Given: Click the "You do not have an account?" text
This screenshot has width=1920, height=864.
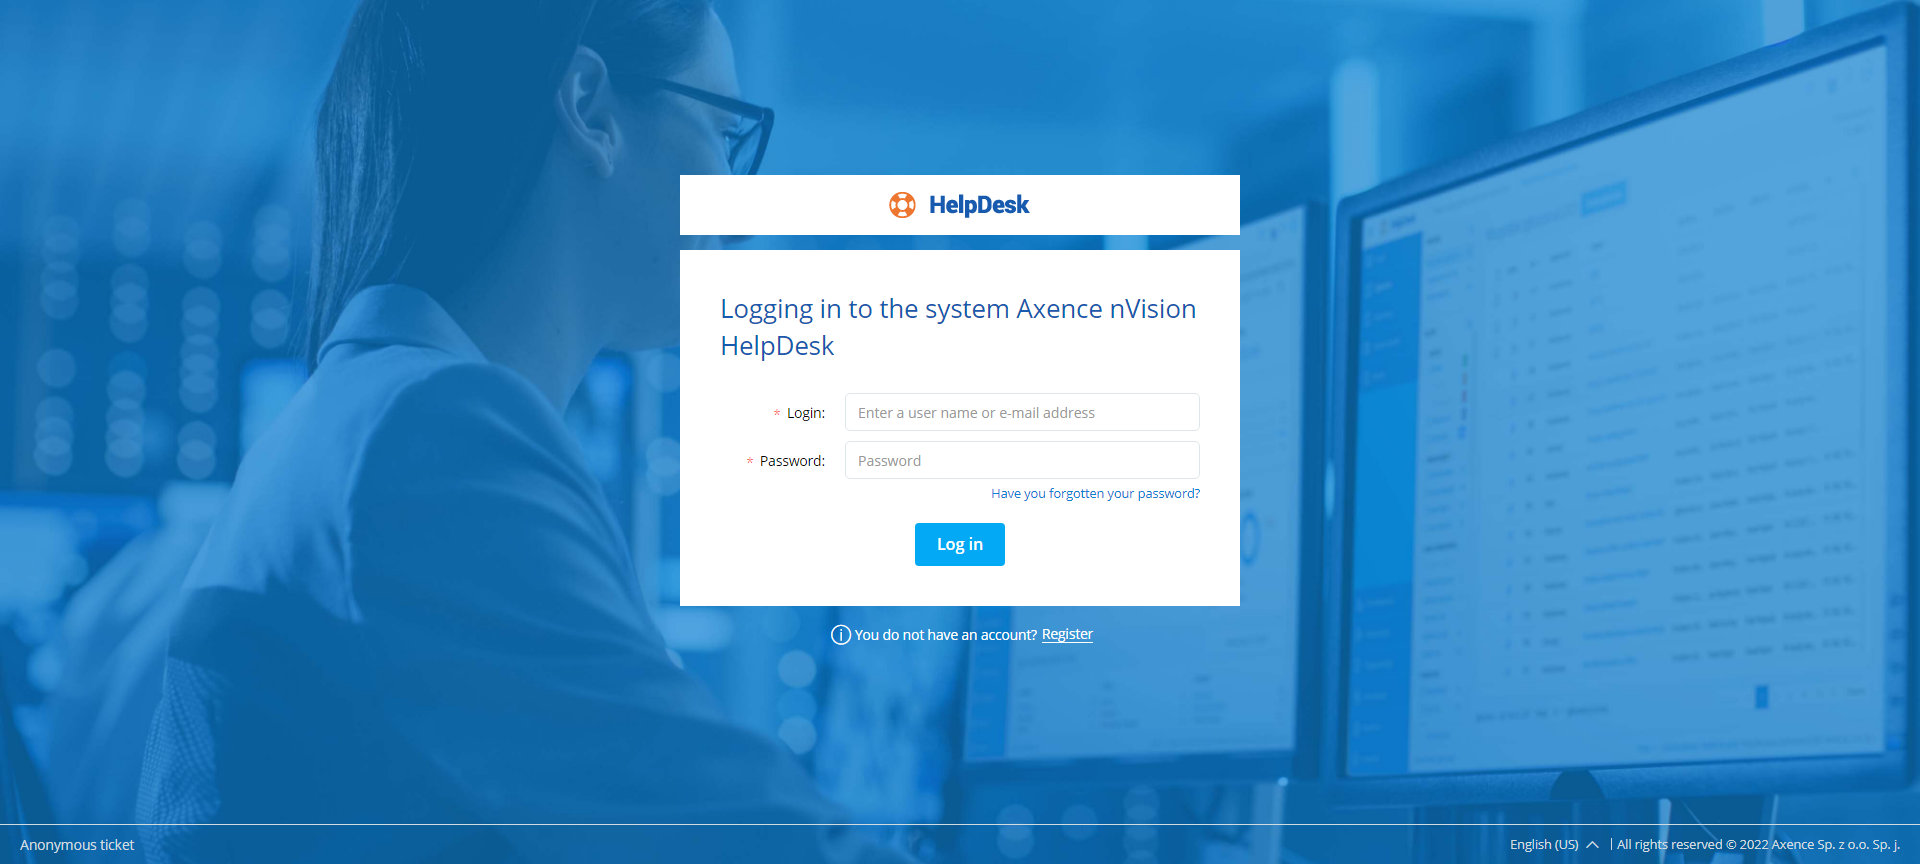Looking at the screenshot, I should pyautogui.click(x=945, y=635).
